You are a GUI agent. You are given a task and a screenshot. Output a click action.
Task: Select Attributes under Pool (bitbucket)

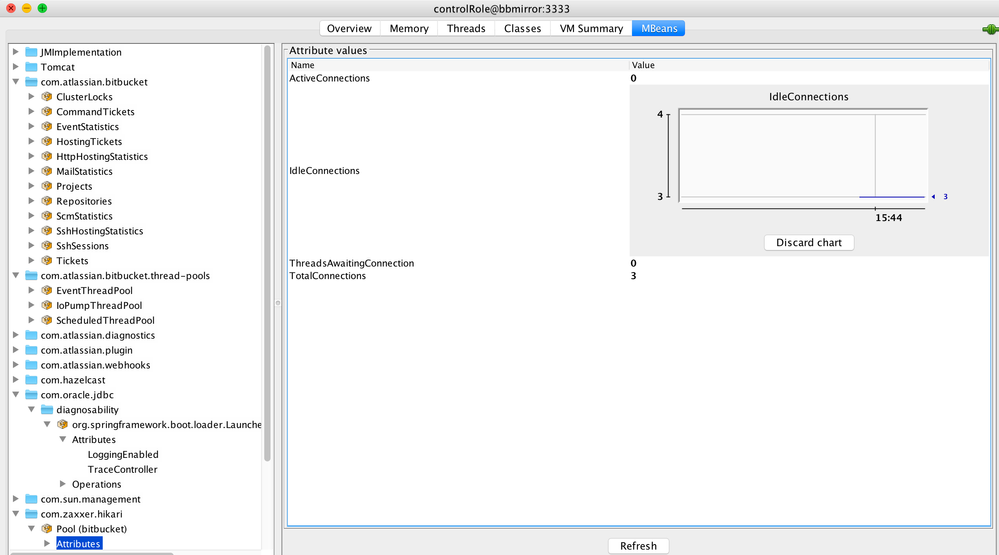pyautogui.click(x=78, y=544)
